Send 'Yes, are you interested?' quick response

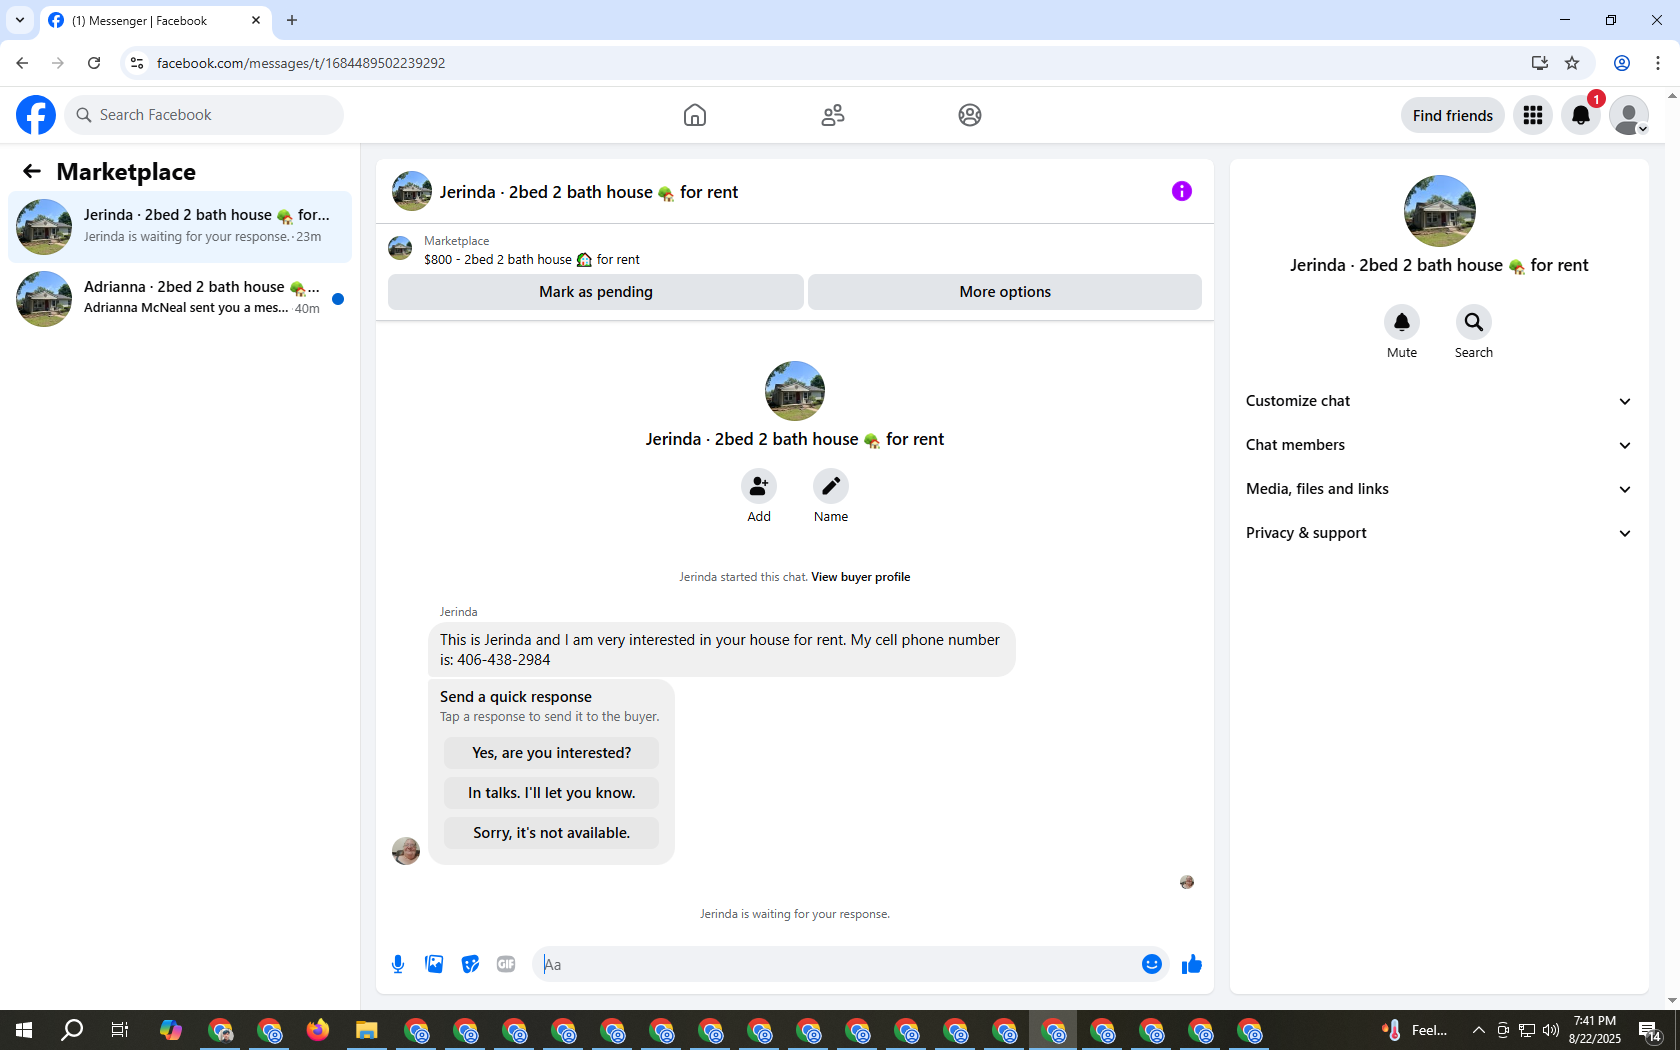click(551, 753)
